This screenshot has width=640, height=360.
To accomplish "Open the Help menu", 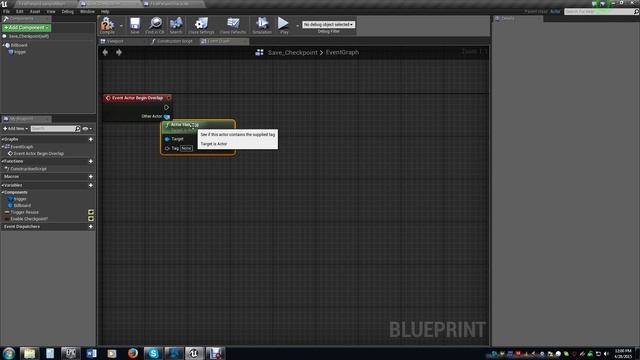I will pyautogui.click(x=105, y=11).
